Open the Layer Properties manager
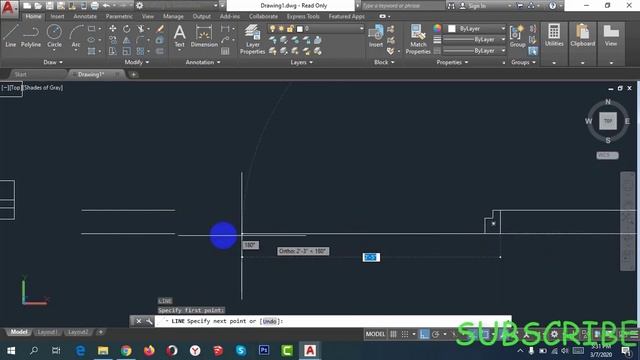This screenshot has height=360, width=640. [x=252, y=39]
